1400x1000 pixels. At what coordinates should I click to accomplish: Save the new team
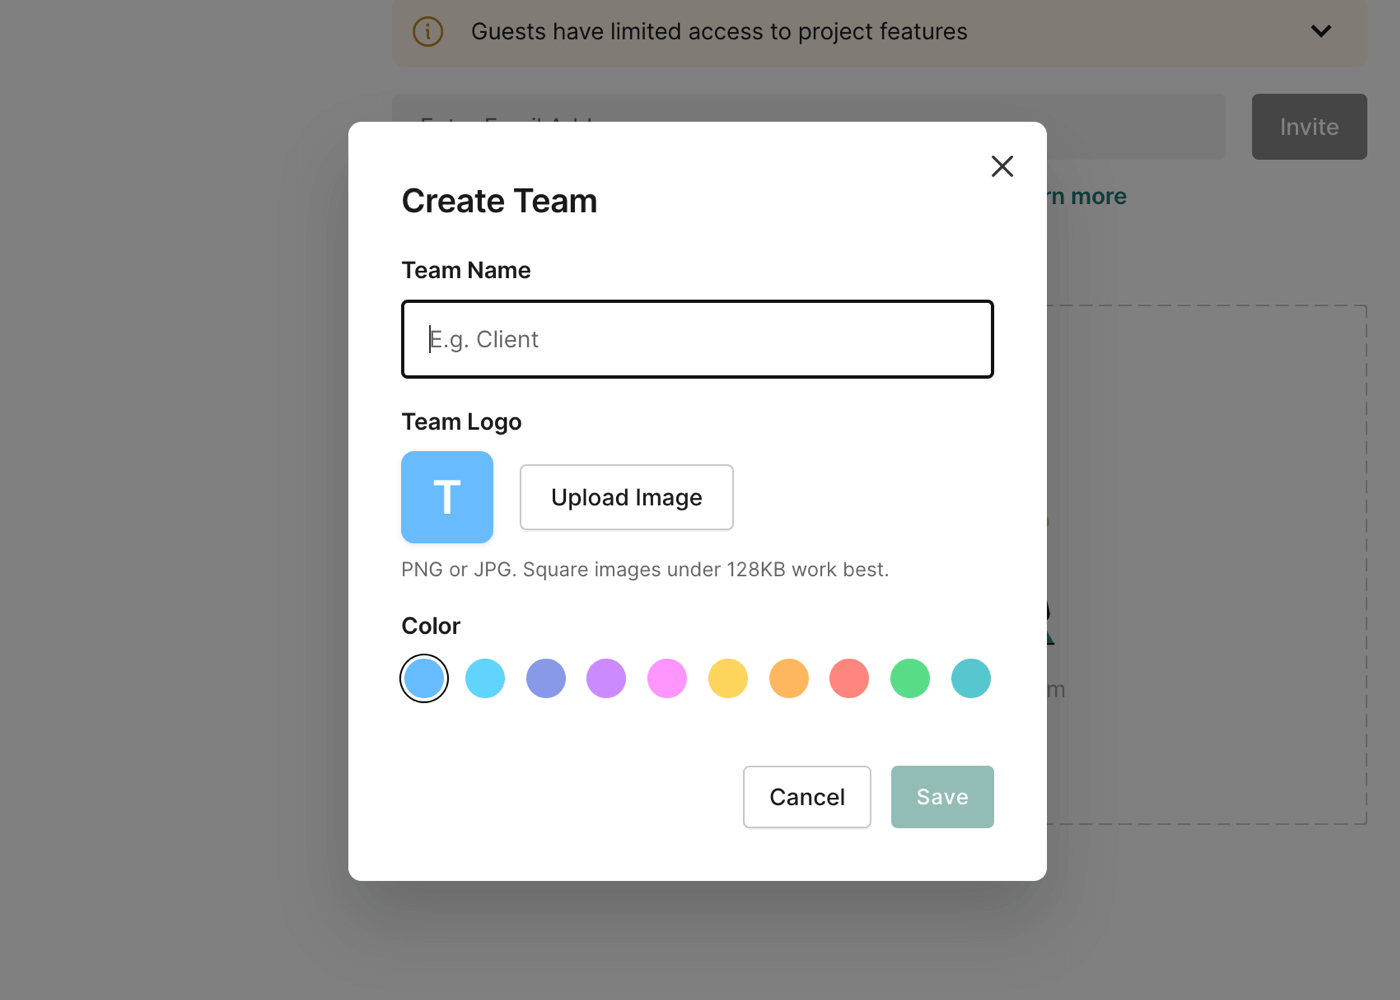pyautogui.click(x=942, y=797)
